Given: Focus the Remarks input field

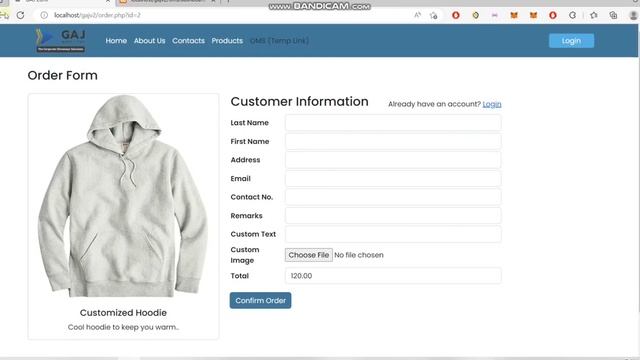Looking at the screenshot, I should pos(393,216).
